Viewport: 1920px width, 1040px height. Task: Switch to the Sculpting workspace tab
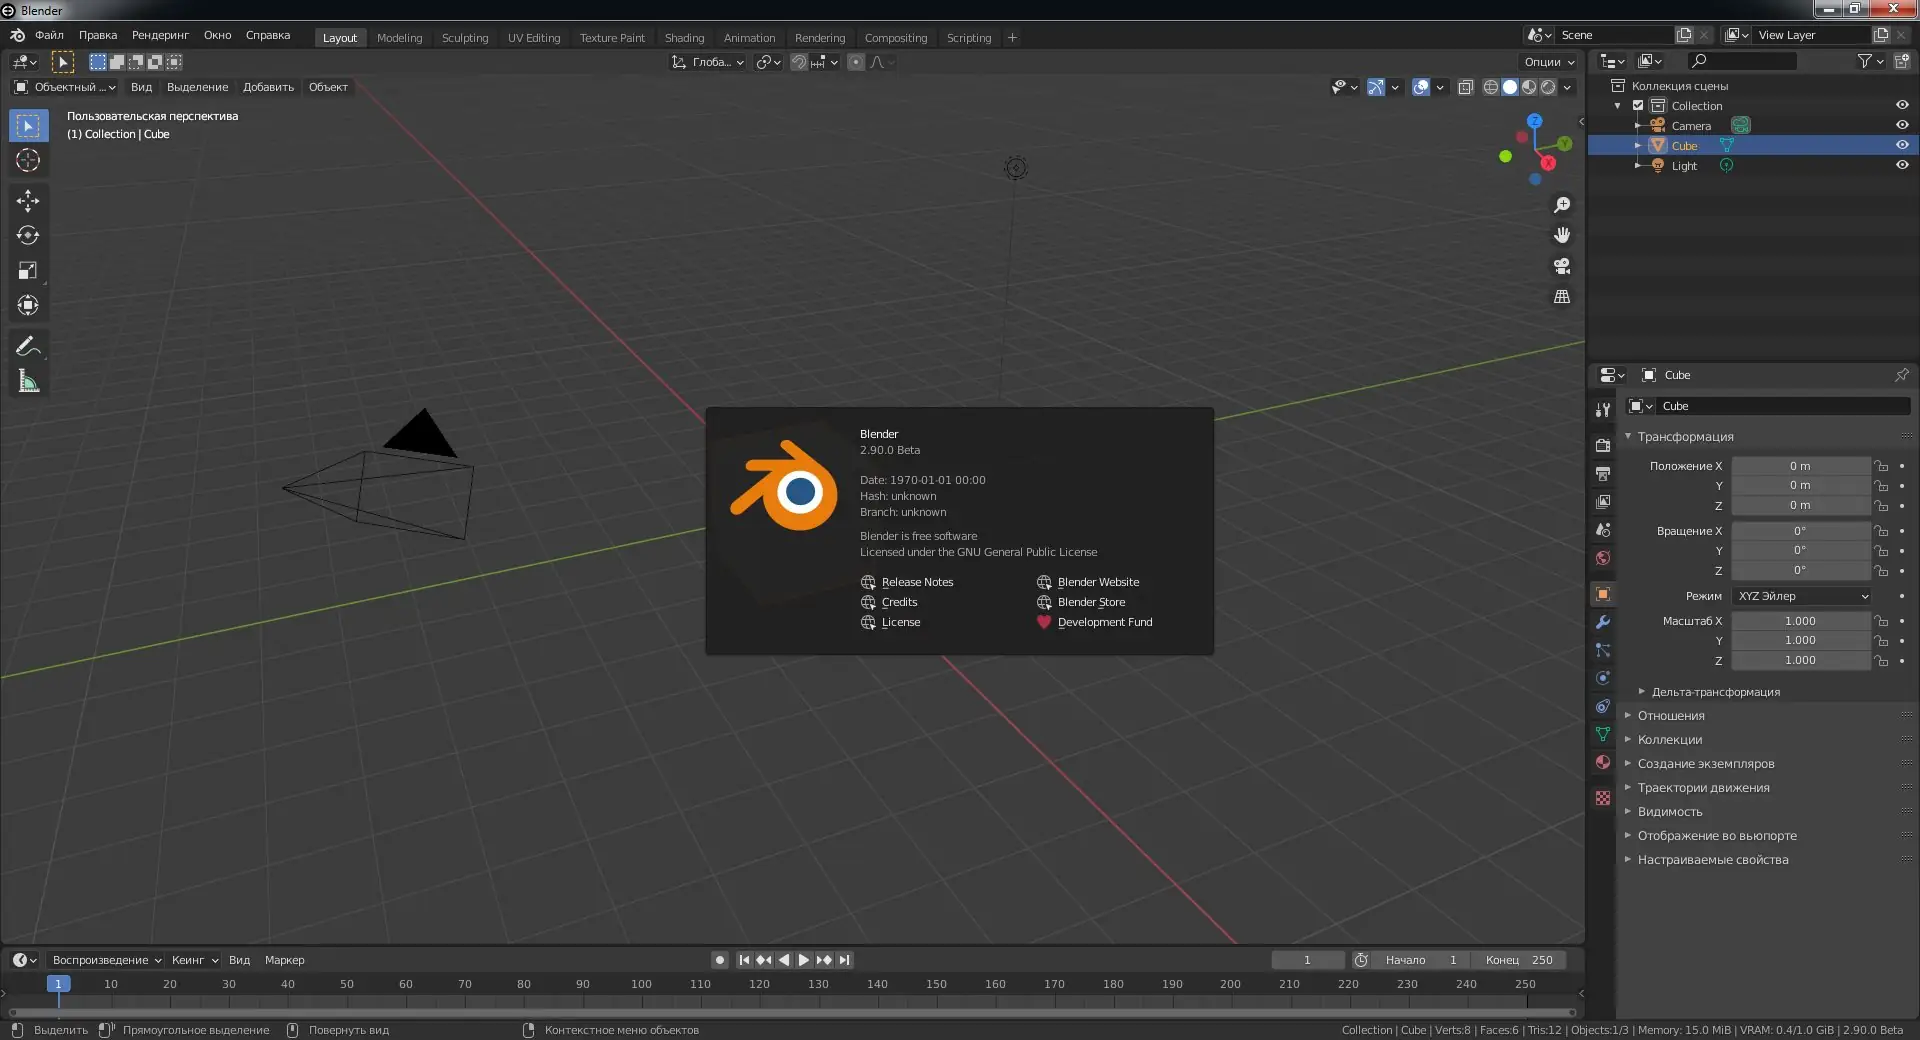tap(465, 38)
